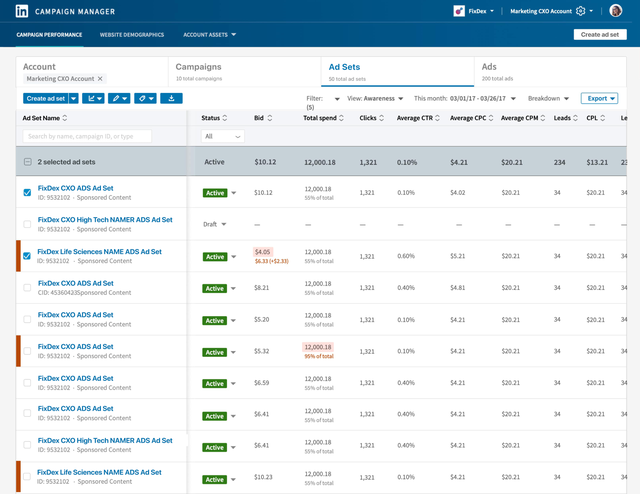This screenshot has width=640, height=494.
Task: Click the FixDex company logo icon
Action: (459, 11)
